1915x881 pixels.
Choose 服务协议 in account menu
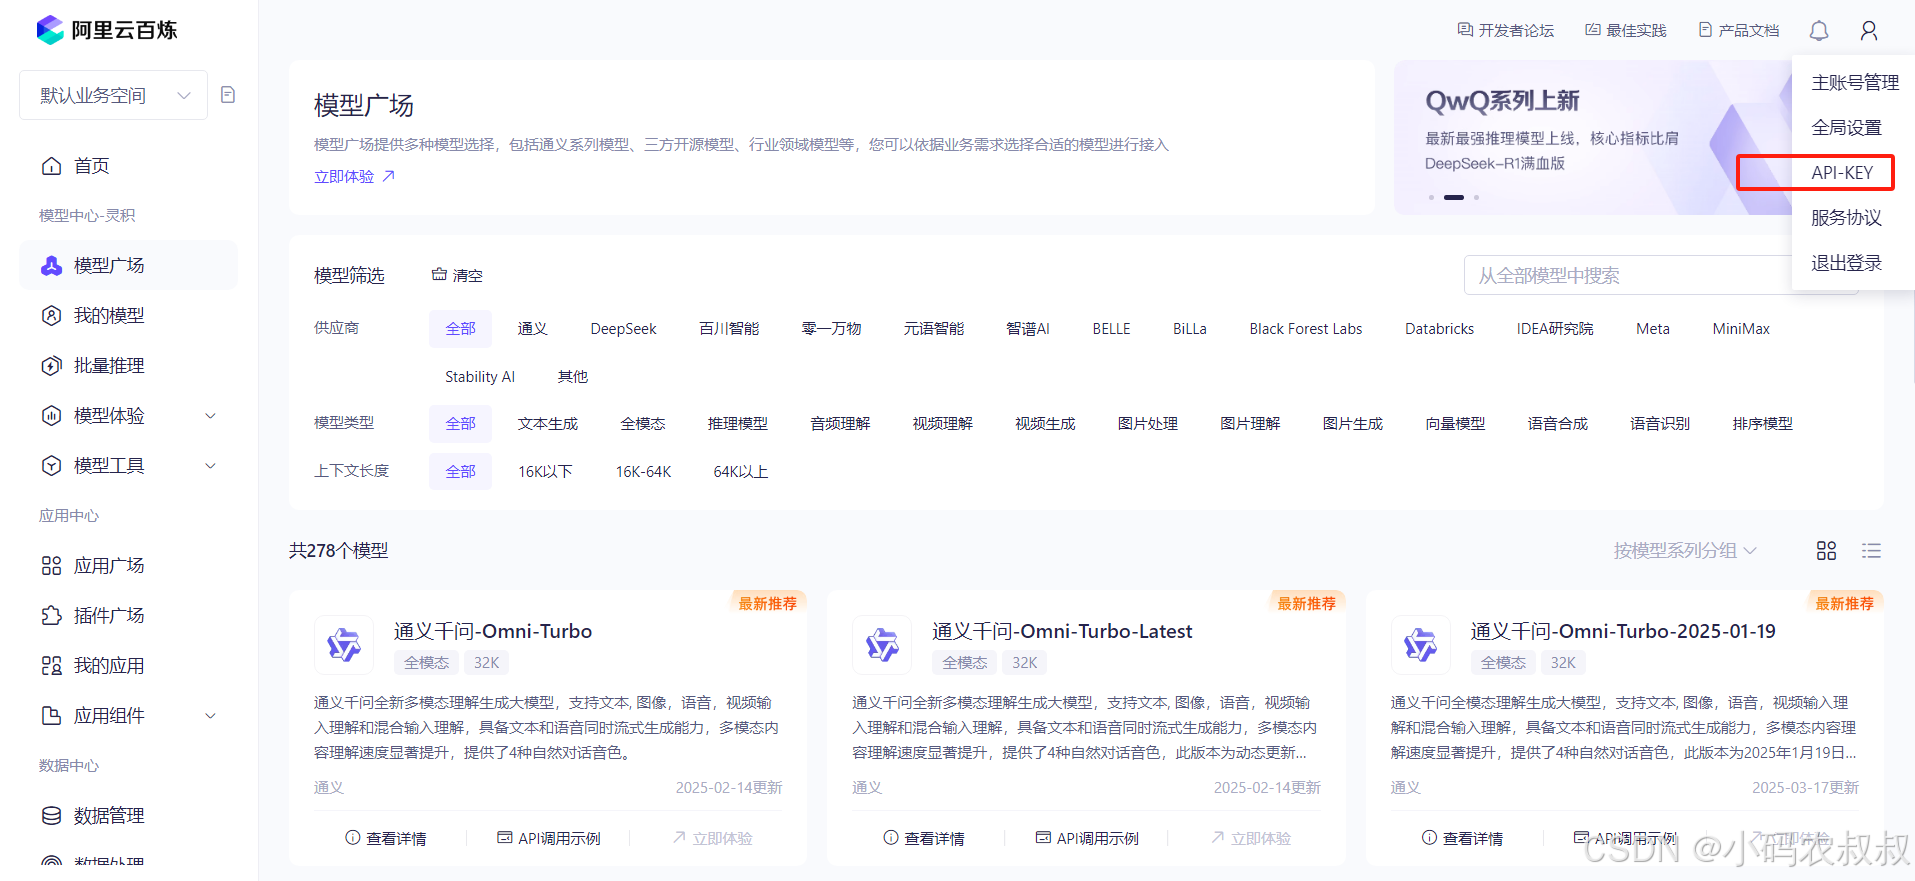1846,218
